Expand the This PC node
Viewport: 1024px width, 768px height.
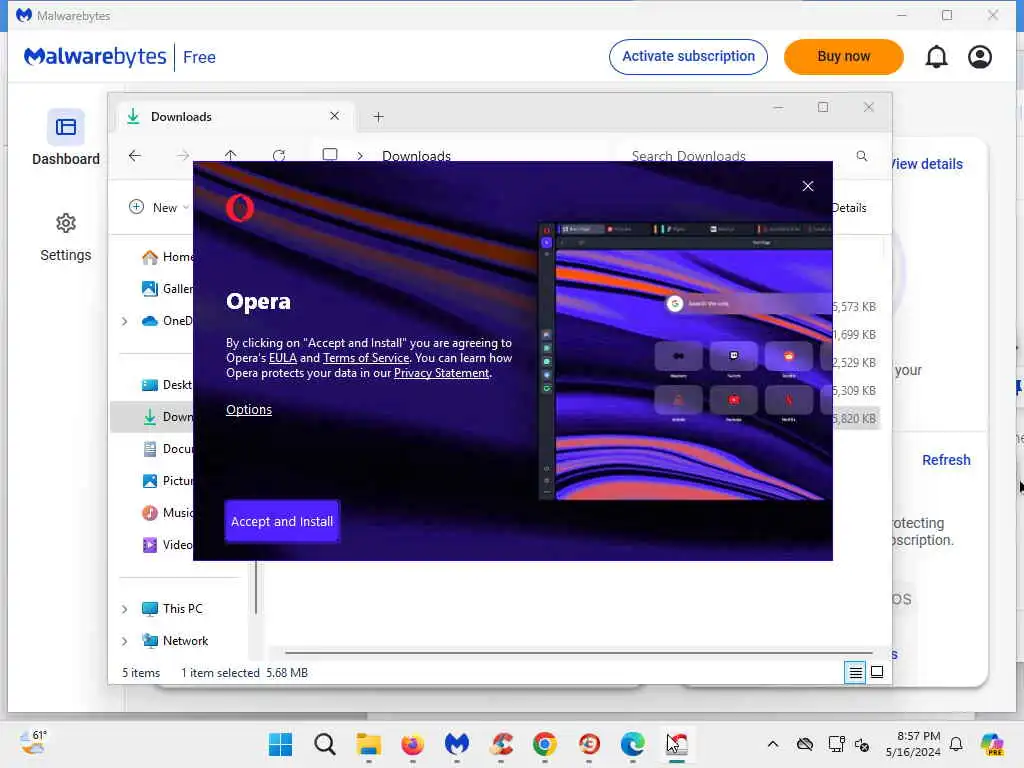point(124,609)
